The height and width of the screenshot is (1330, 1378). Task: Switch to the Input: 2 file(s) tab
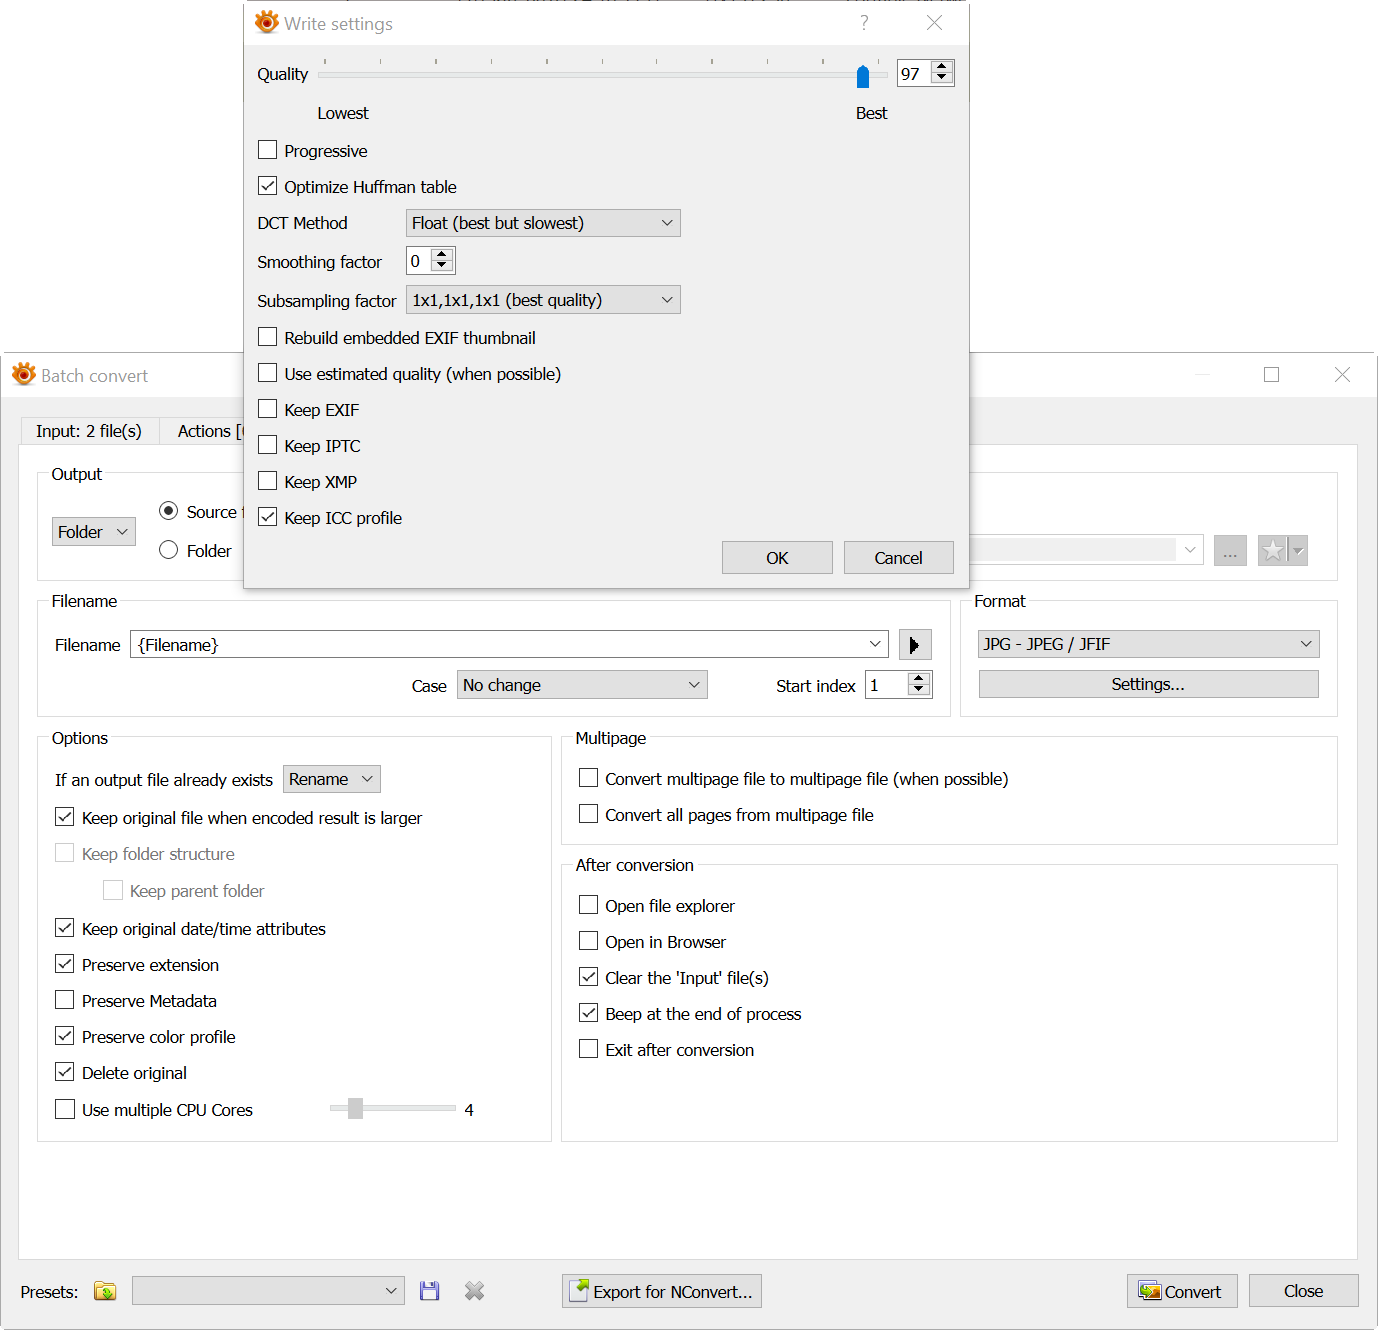click(x=89, y=431)
